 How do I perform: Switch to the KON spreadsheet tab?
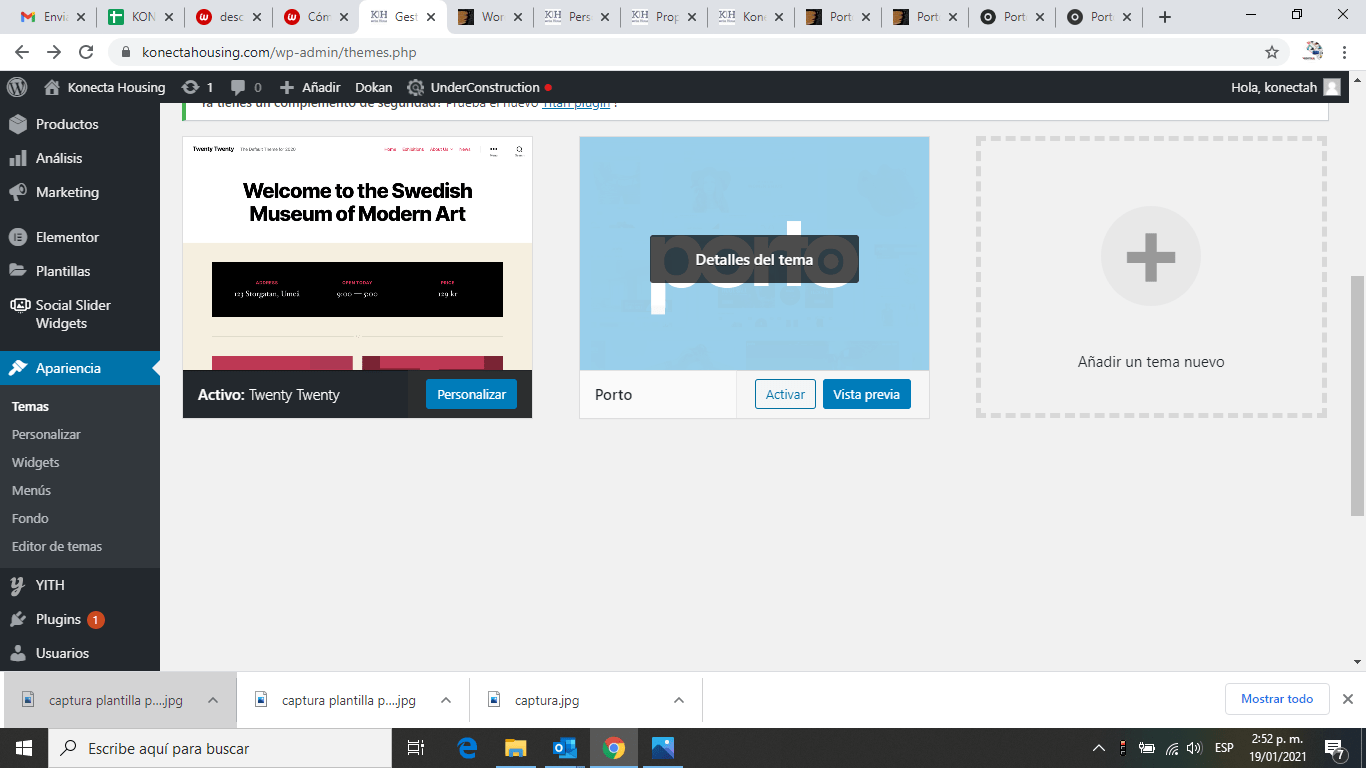pyautogui.click(x=140, y=17)
